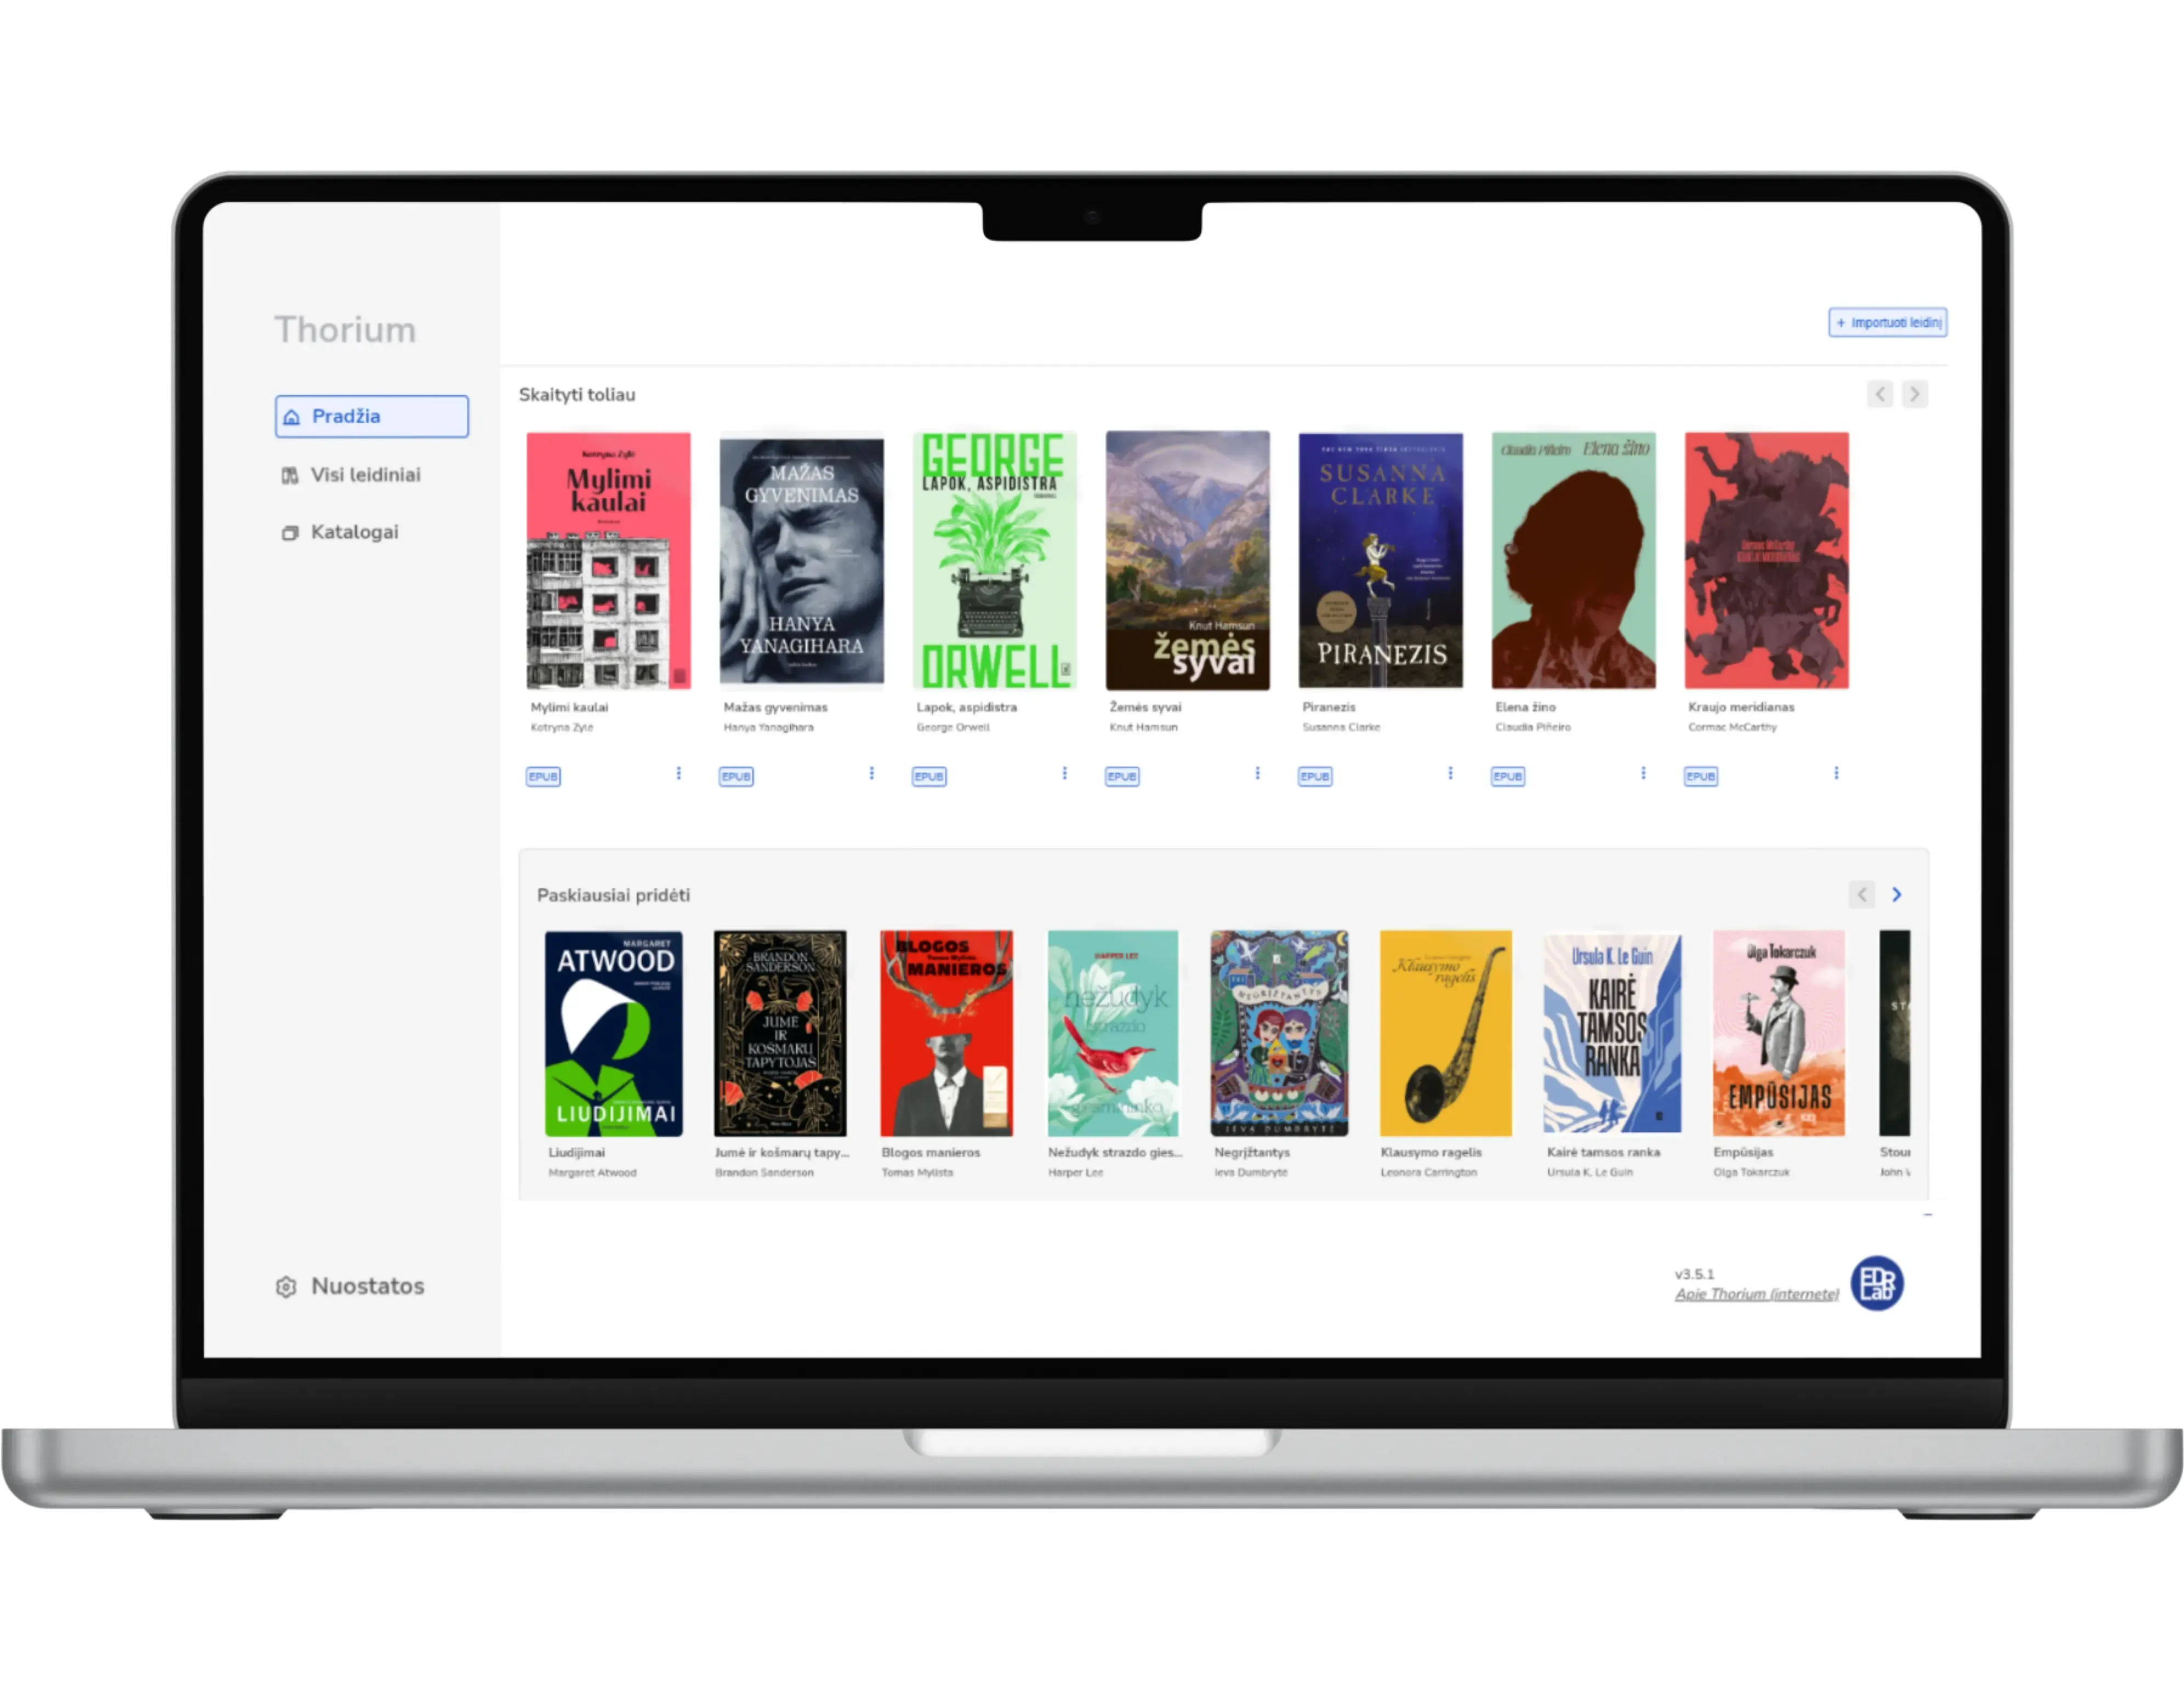The height and width of the screenshot is (1703, 2184).
Task: Open the Mylimi kaulai book cover
Action: 609,561
